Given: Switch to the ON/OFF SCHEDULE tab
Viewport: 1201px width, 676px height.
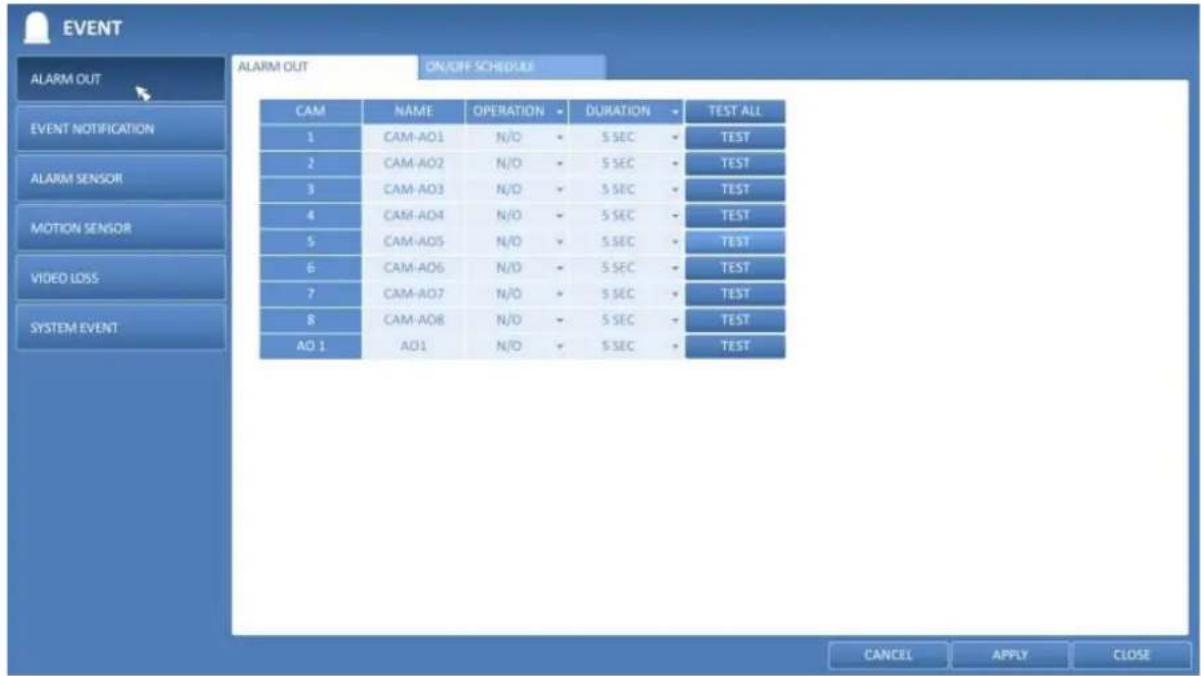Looking at the screenshot, I should point(511,67).
